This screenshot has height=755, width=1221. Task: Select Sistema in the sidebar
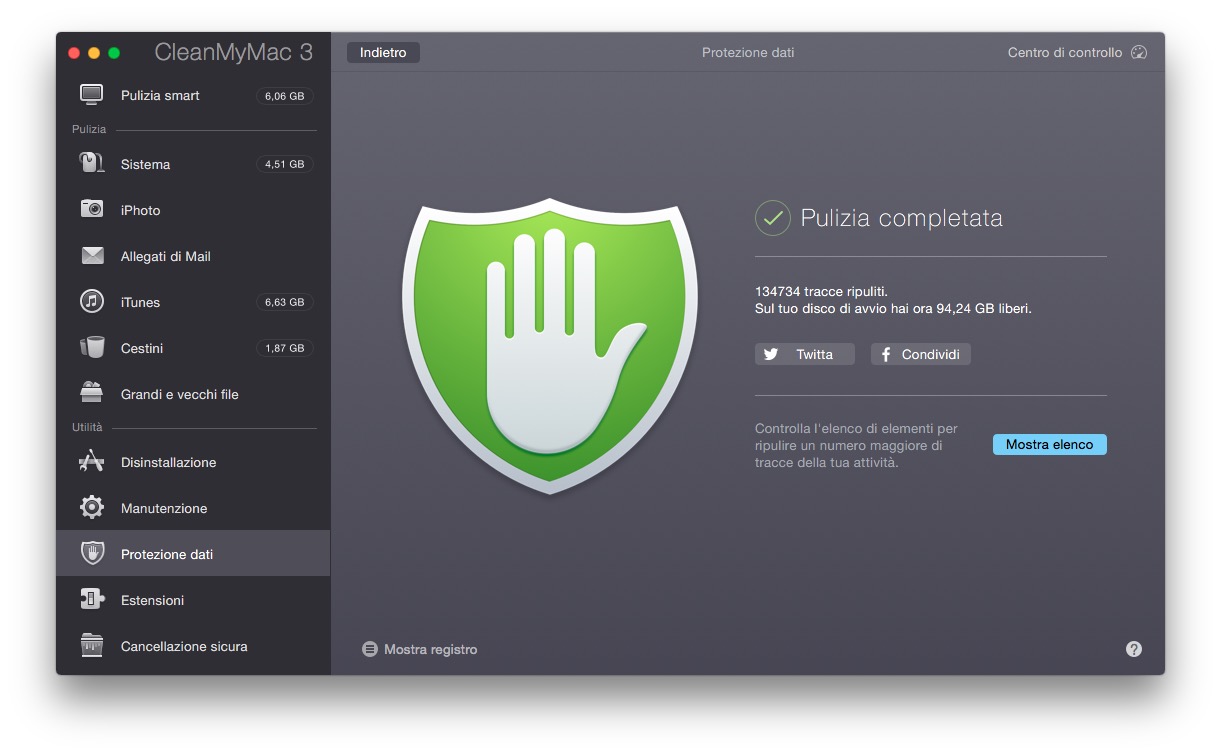[193, 163]
